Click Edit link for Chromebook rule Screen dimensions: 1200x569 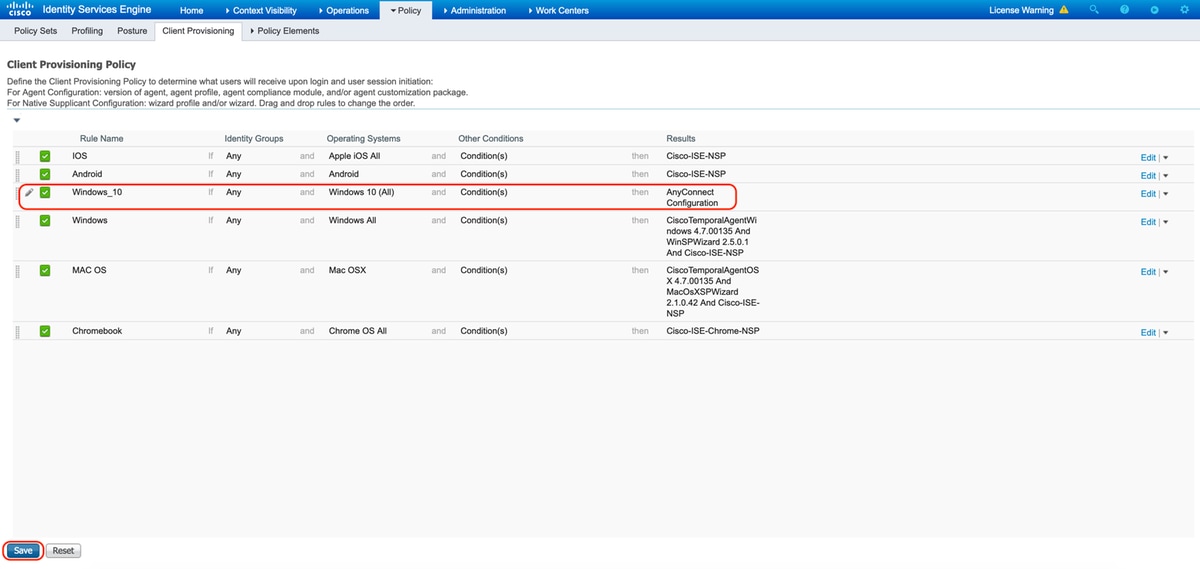click(1148, 333)
